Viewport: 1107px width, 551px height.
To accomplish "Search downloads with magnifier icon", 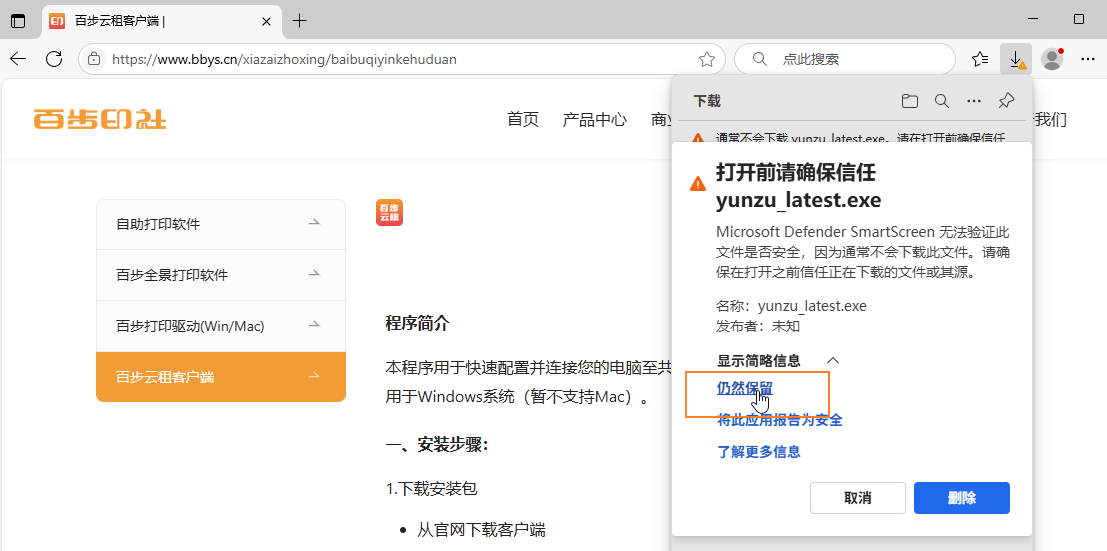I will 941,101.
